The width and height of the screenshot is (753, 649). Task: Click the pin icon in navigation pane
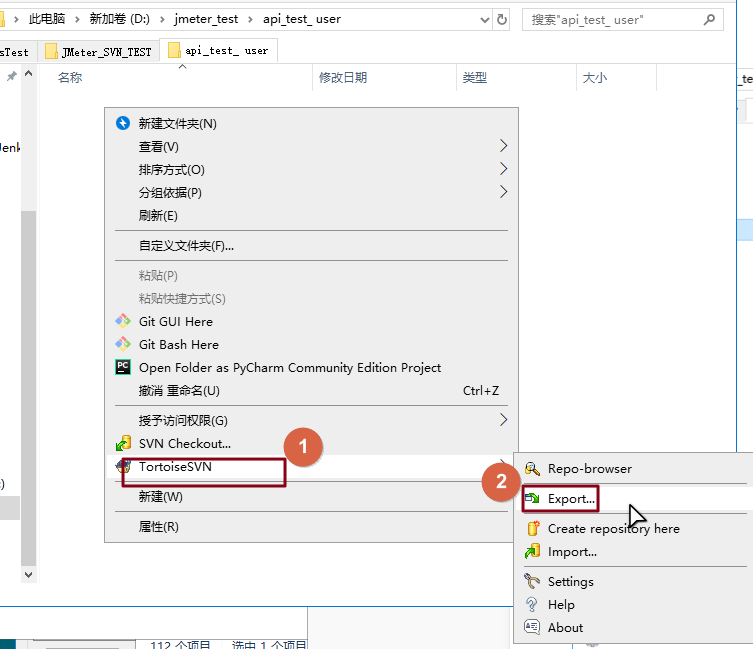click(12, 76)
